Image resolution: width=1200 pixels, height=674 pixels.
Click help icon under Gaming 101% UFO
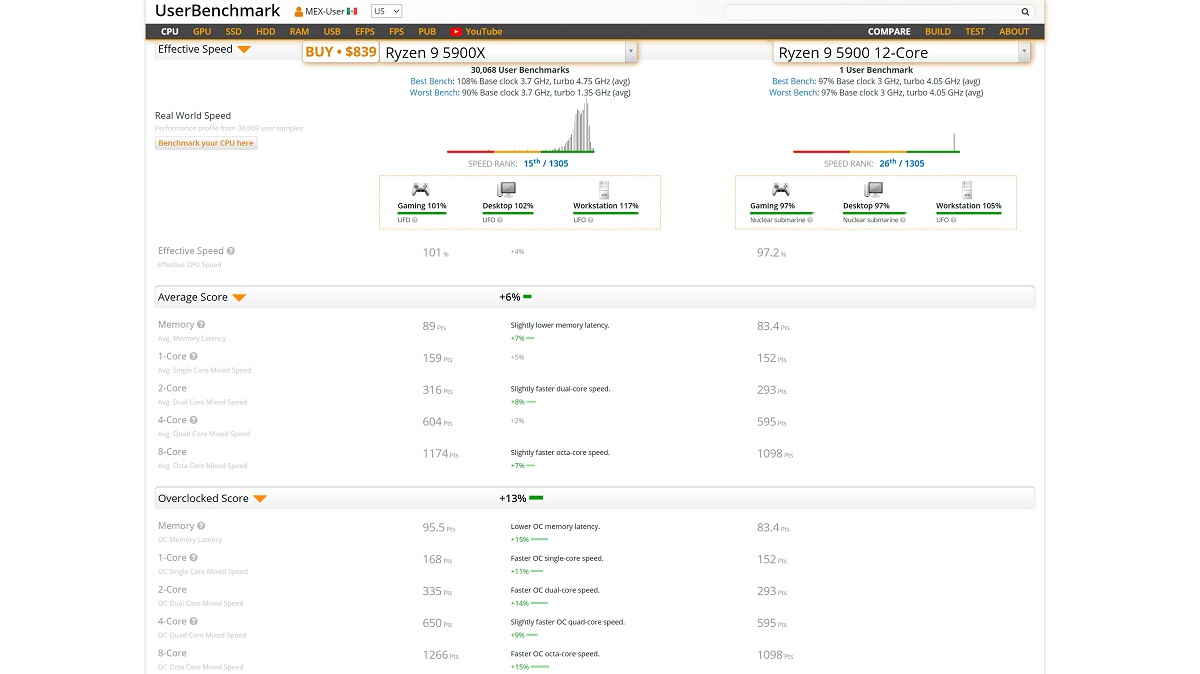click(415, 220)
